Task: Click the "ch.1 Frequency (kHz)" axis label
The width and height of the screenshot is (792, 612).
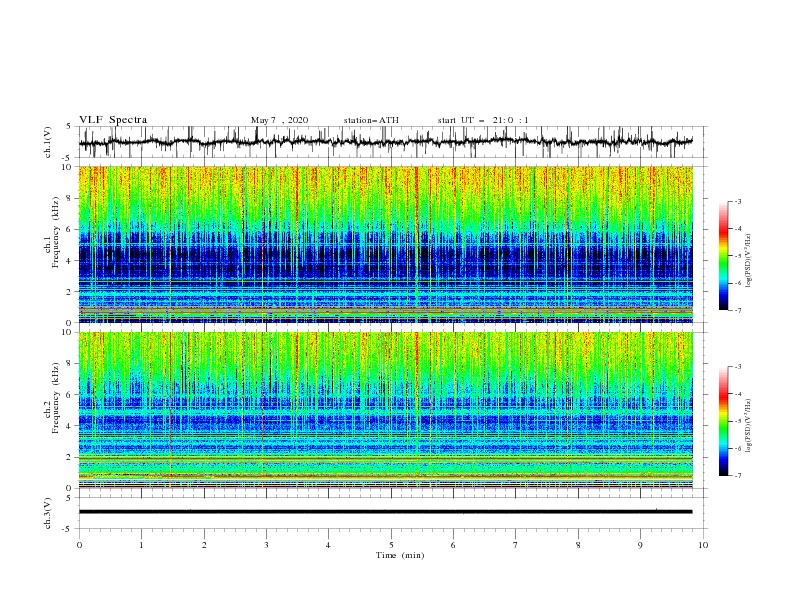Action: point(51,230)
